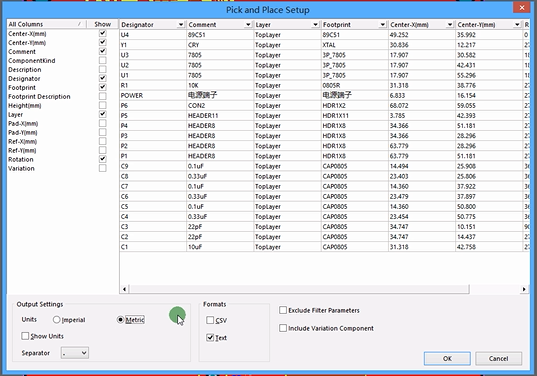Enable the Footprint Description checkbox
The image size is (537, 376).
102,96
